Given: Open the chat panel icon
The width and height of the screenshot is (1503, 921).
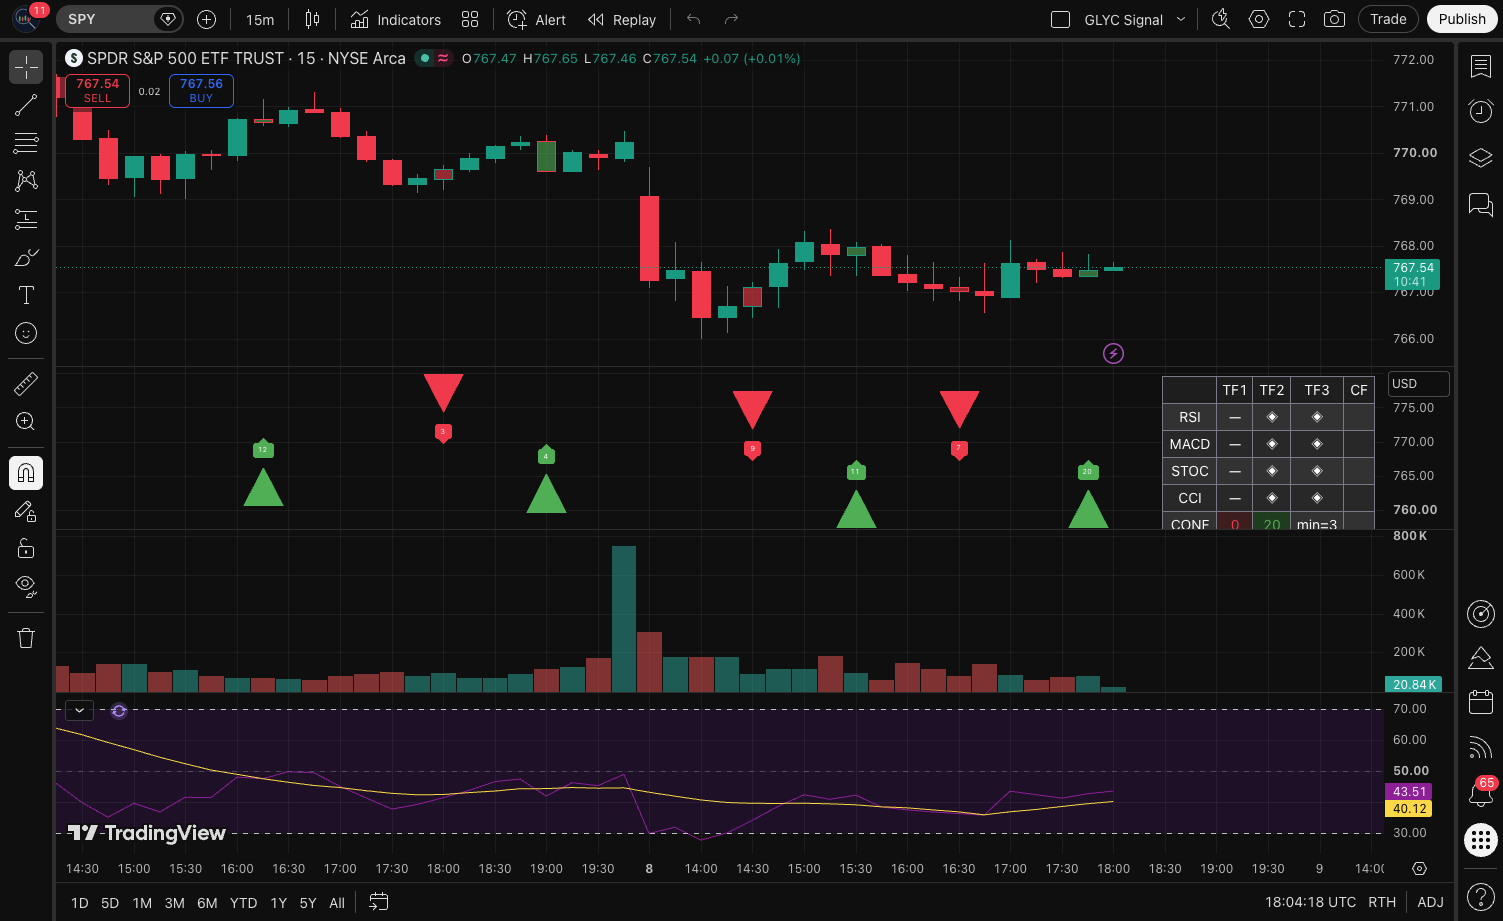Looking at the screenshot, I should click(1481, 205).
